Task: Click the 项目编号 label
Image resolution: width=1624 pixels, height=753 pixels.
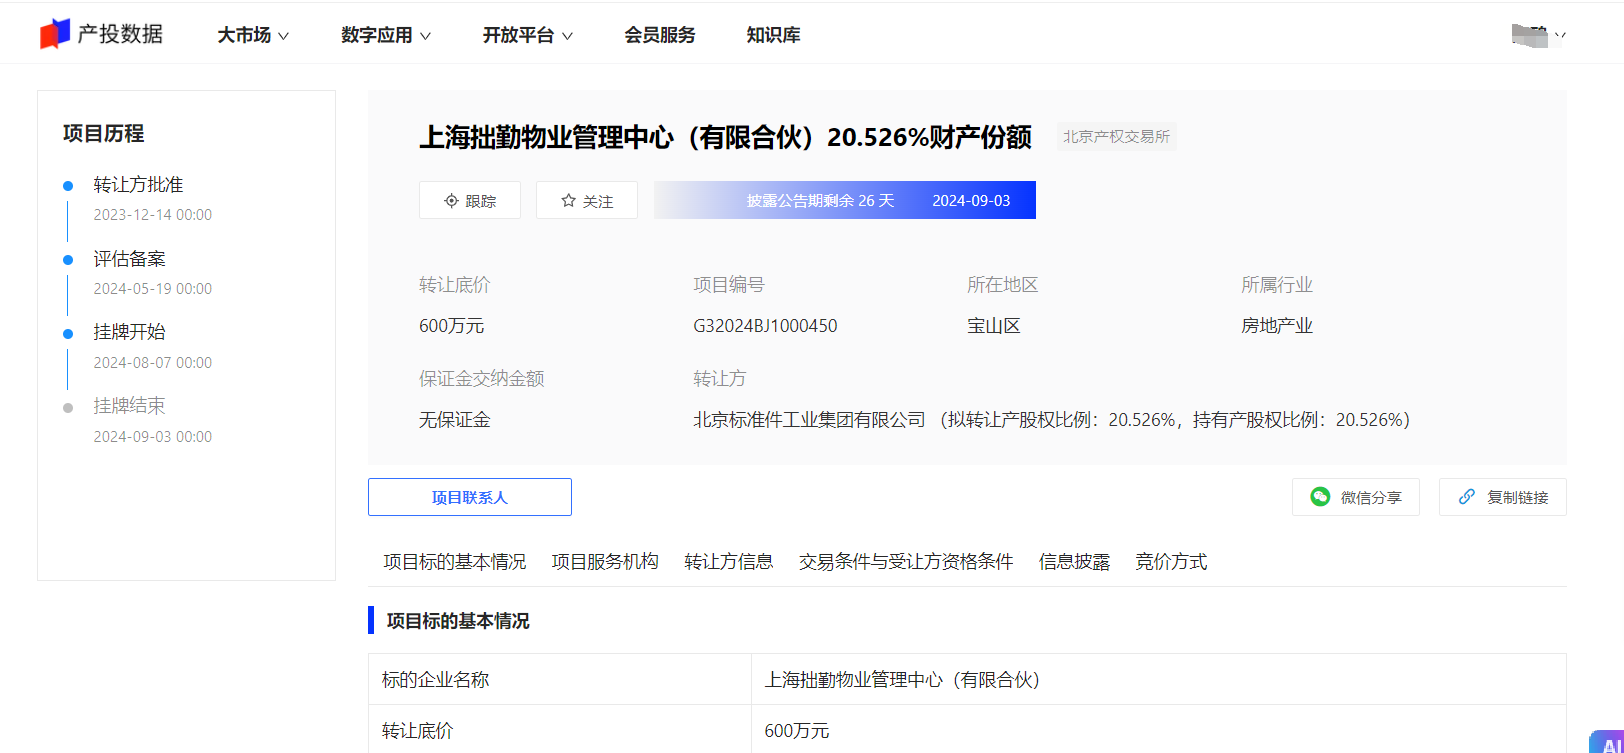Action: [x=729, y=285]
